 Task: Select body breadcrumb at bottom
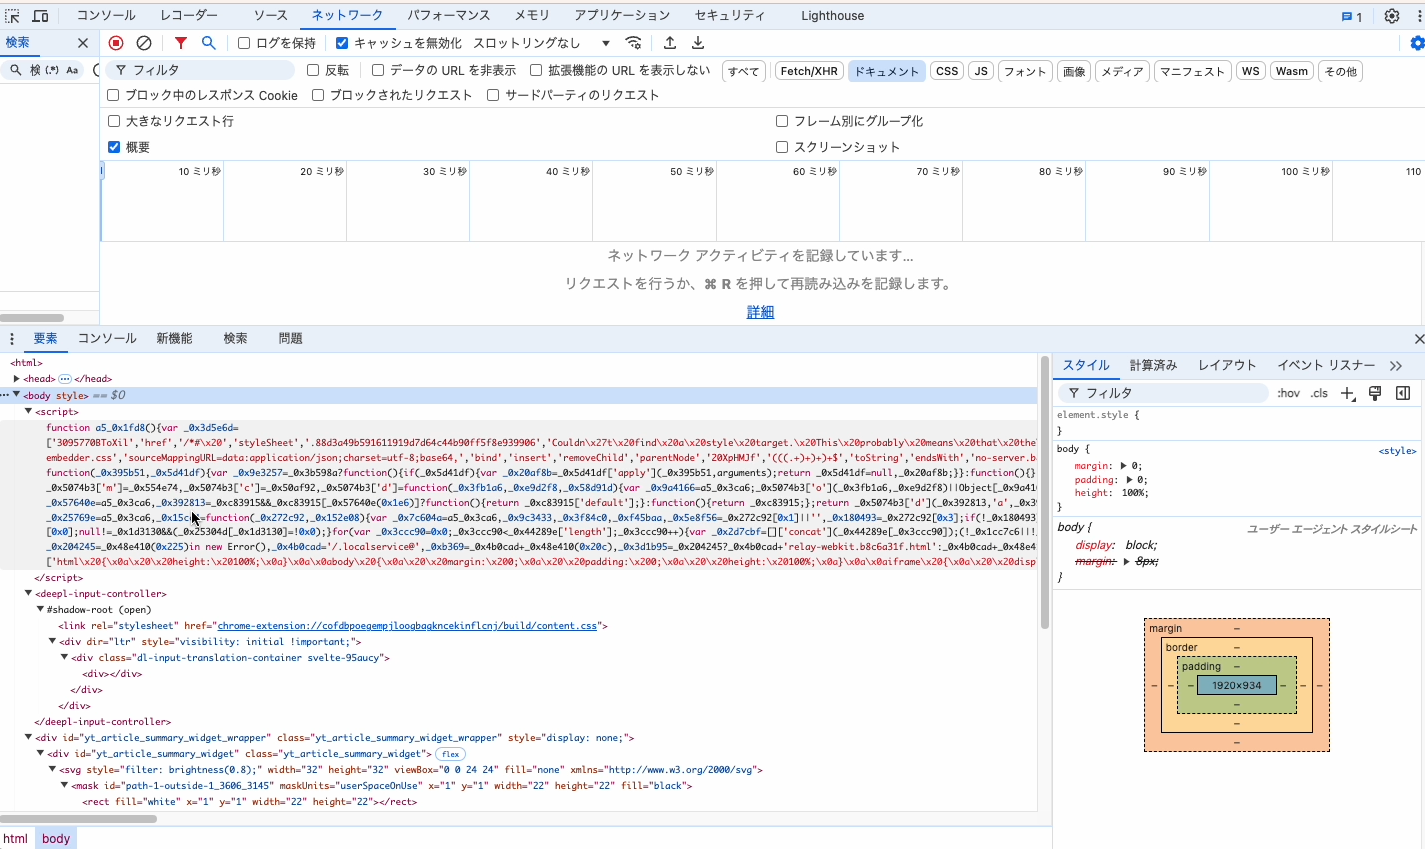click(x=56, y=839)
